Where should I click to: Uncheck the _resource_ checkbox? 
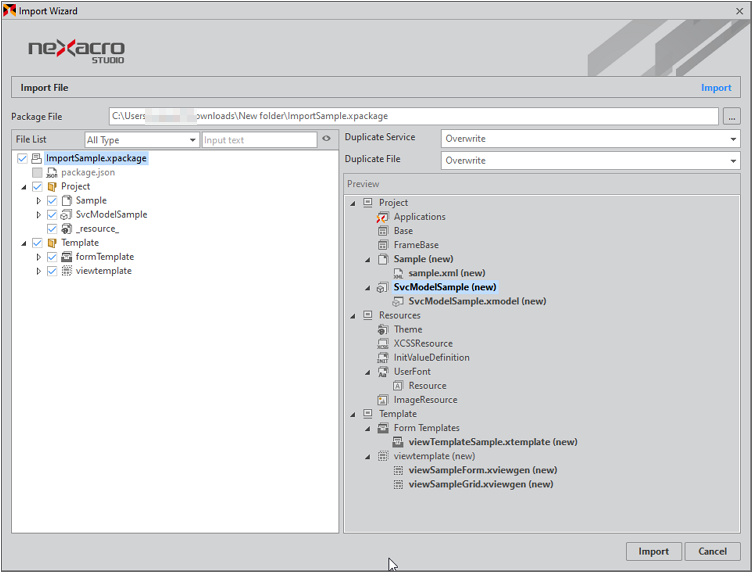click(x=52, y=229)
